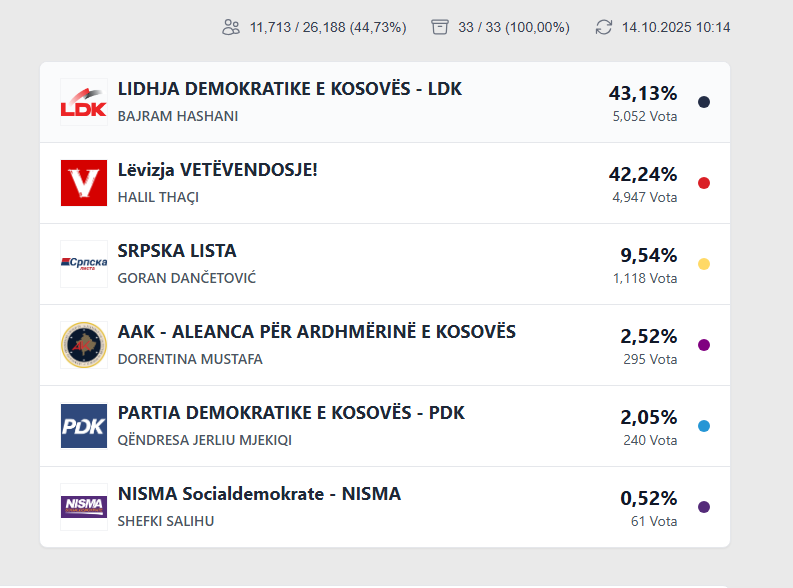
Task: Click the Srpska Lista party logo
Action: click(83, 264)
